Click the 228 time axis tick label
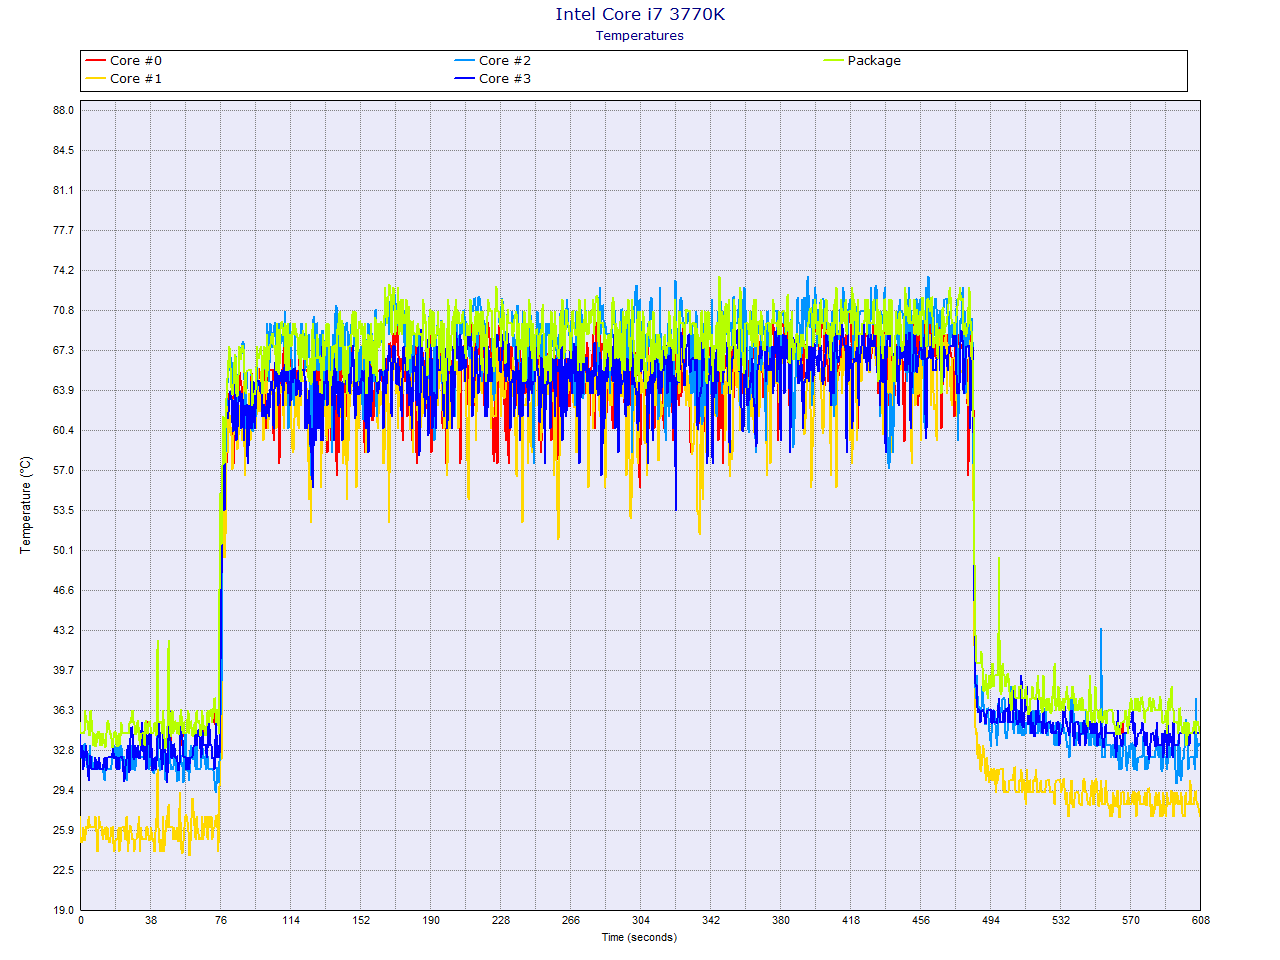Screen dimensions: 1280x960 tap(501, 921)
